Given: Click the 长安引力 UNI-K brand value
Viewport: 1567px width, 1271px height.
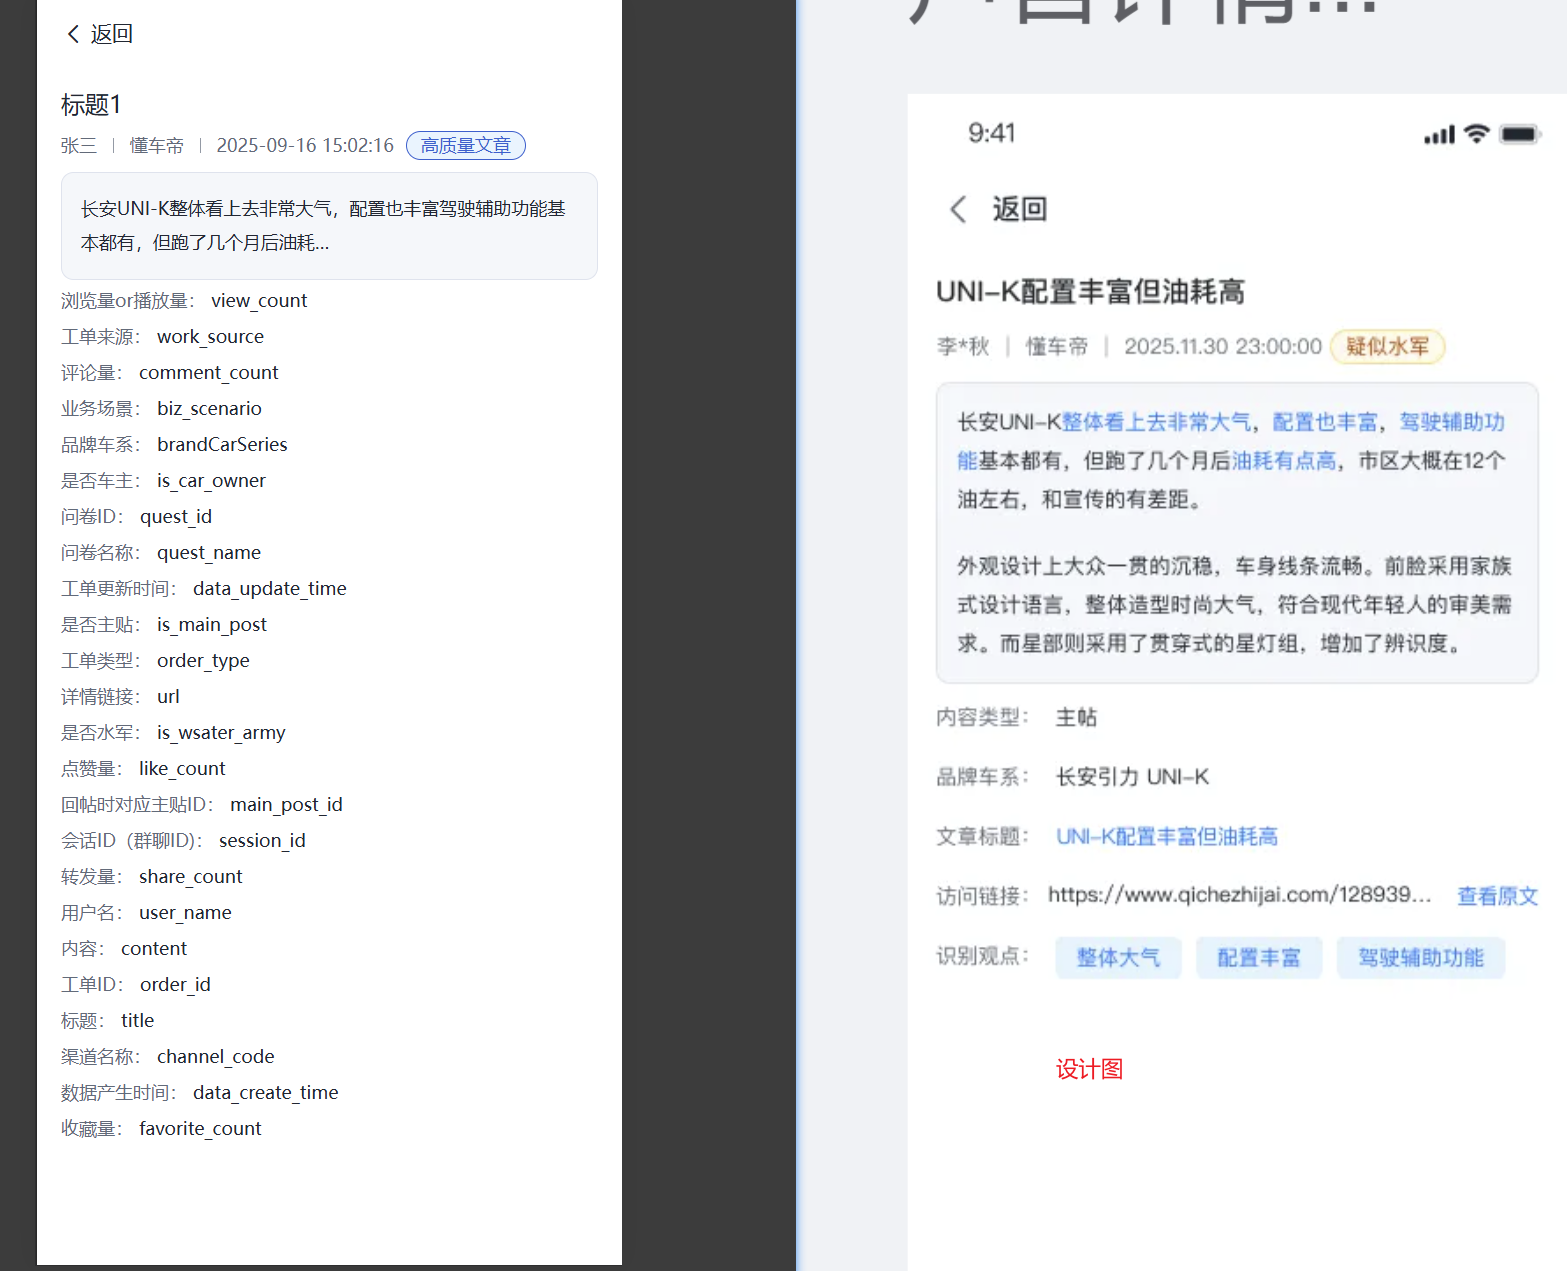Looking at the screenshot, I should [1132, 778].
